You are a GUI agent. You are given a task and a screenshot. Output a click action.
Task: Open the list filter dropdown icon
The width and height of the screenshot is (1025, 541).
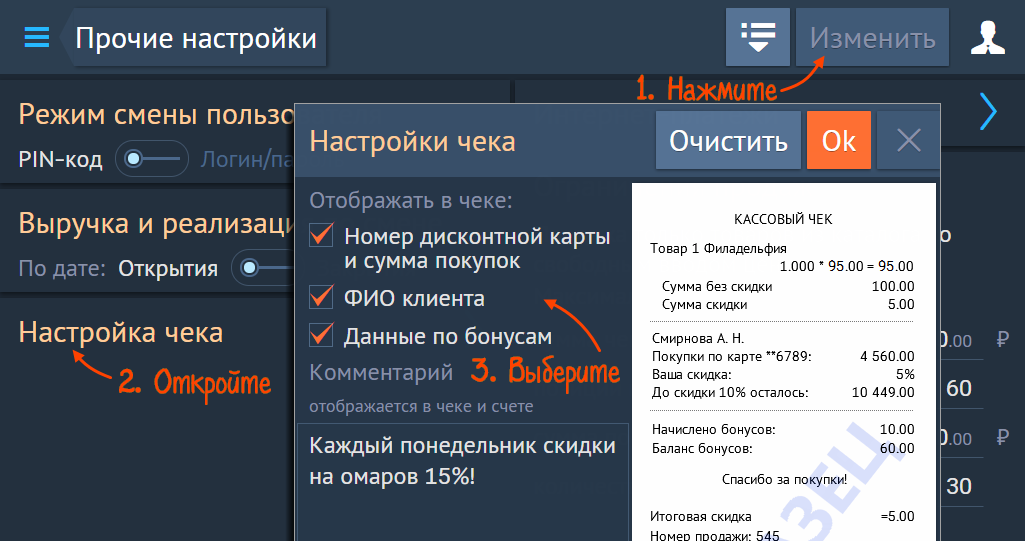(757, 38)
